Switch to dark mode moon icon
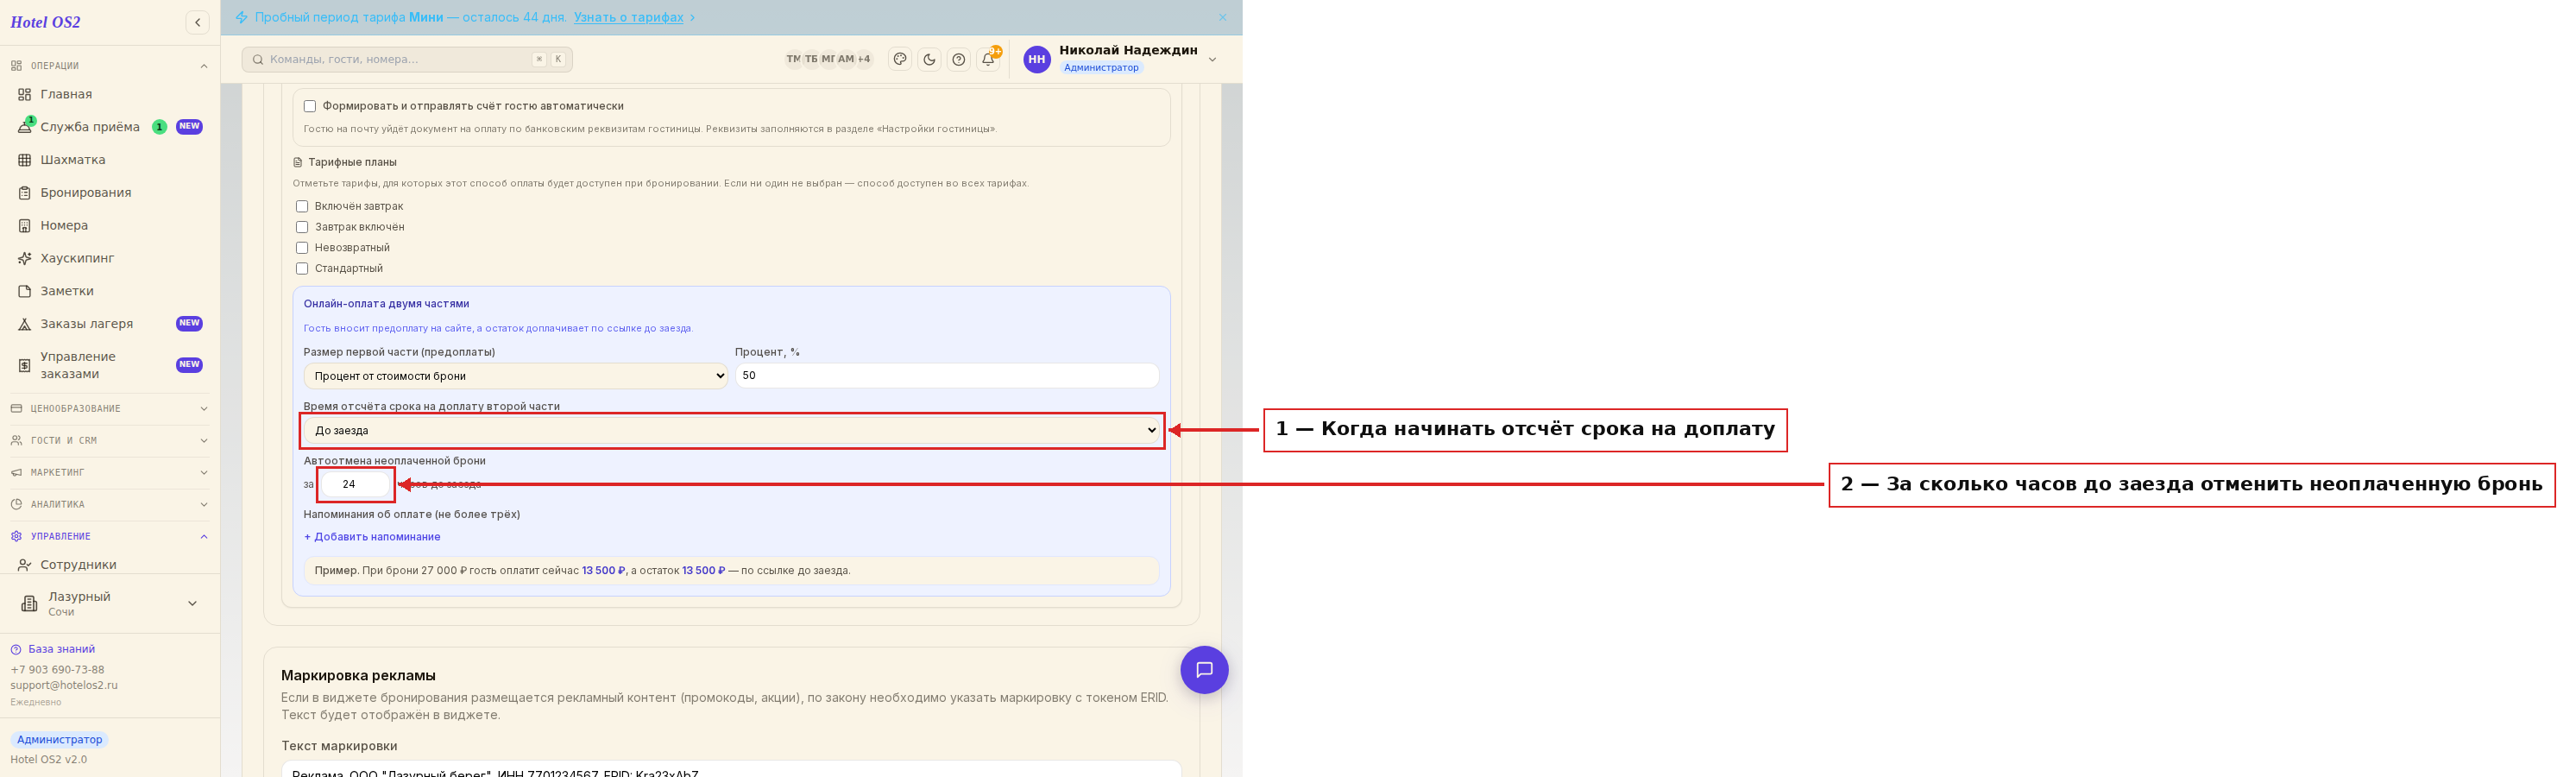 pos(929,59)
